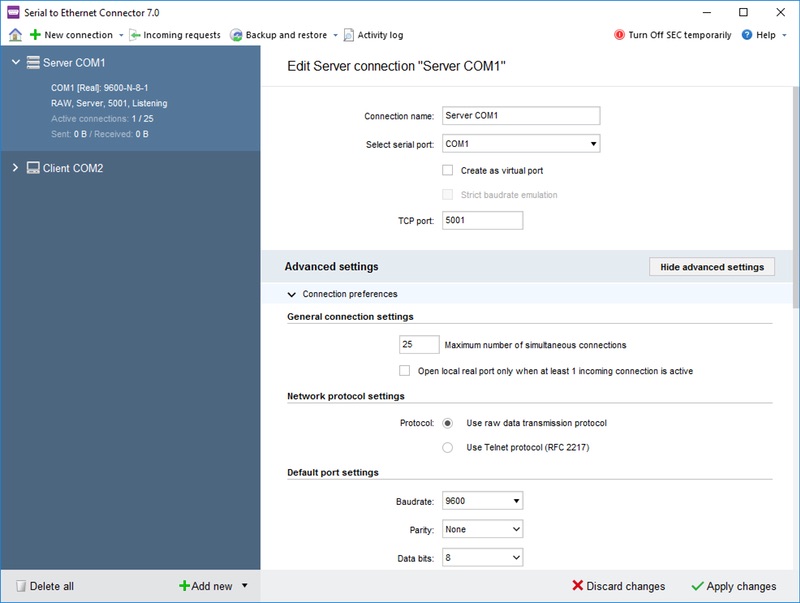Open the Select serial port COM1 dropdown
The height and width of the screenshot is (603, 800).
[521, 144]
